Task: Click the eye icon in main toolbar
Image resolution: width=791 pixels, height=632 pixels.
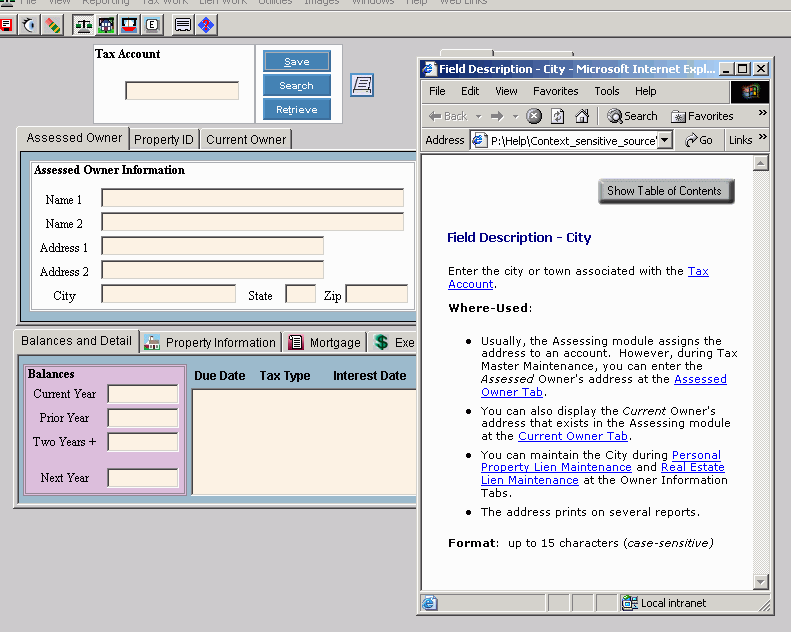Action: [x=30, y=25]
